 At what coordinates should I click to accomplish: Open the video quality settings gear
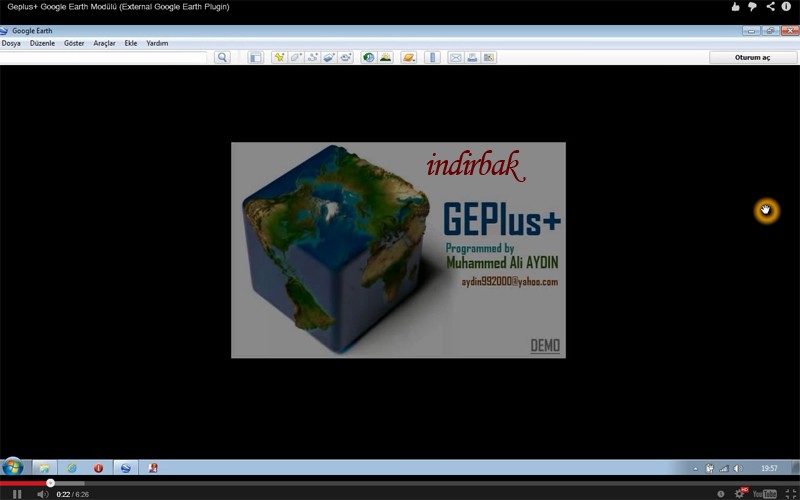click(x=739, y=493)
